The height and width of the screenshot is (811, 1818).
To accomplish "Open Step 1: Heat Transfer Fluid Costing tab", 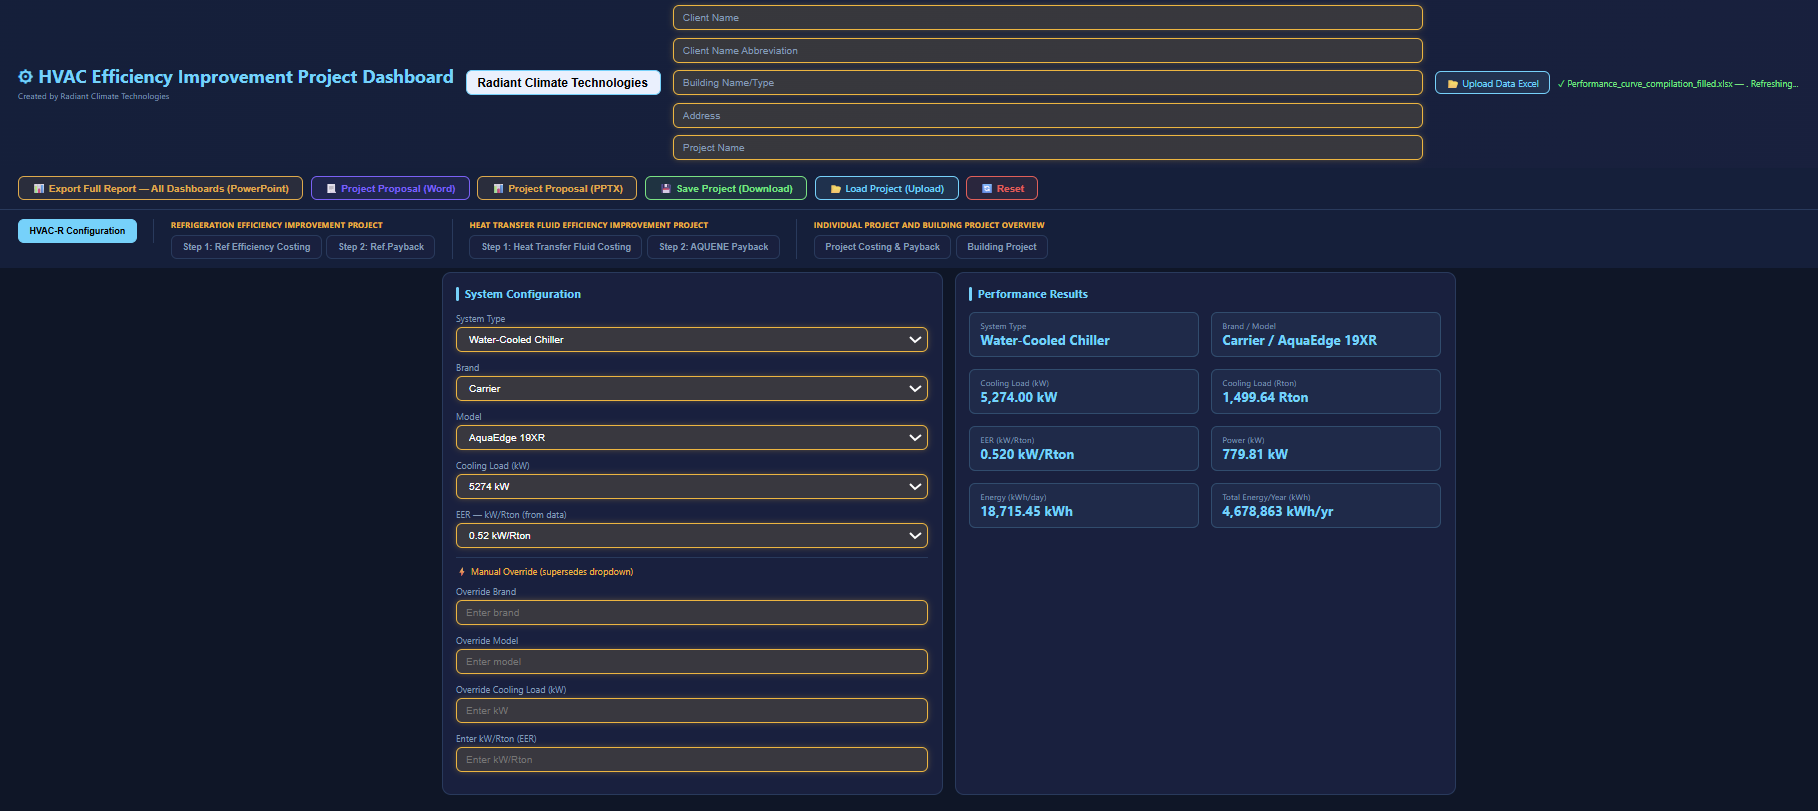I will (556, 247).
